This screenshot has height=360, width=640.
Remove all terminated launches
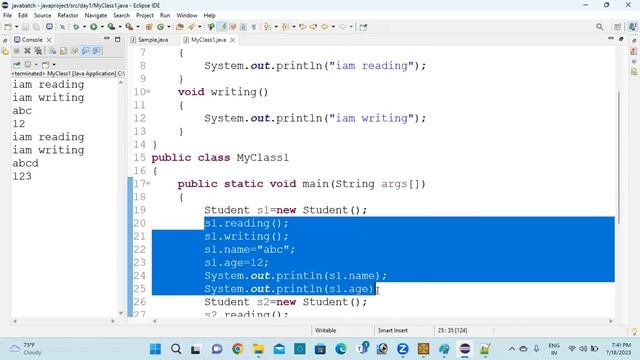[38, 51]
